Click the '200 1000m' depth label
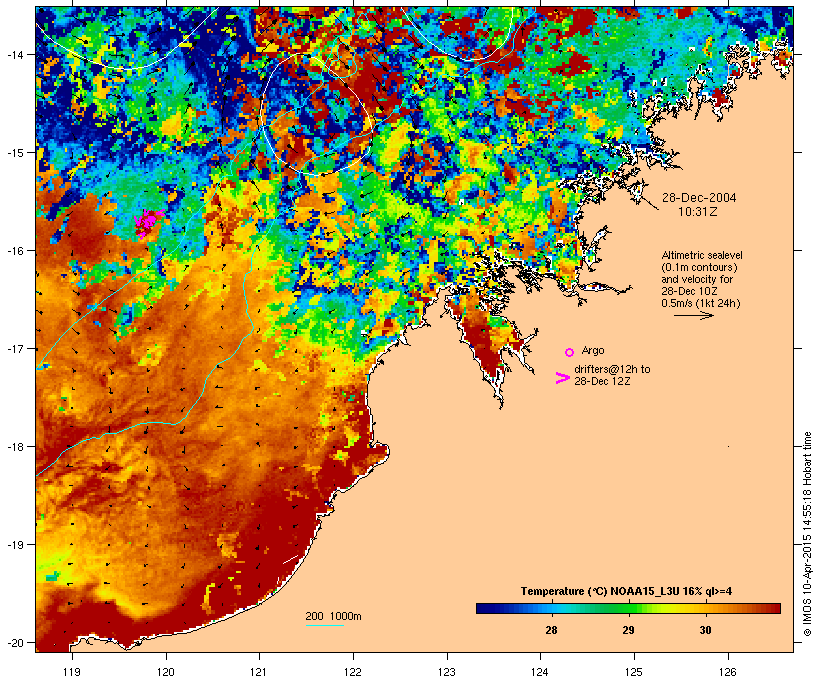This screenshot has width=820, height=680. click(x=333, y=616)
